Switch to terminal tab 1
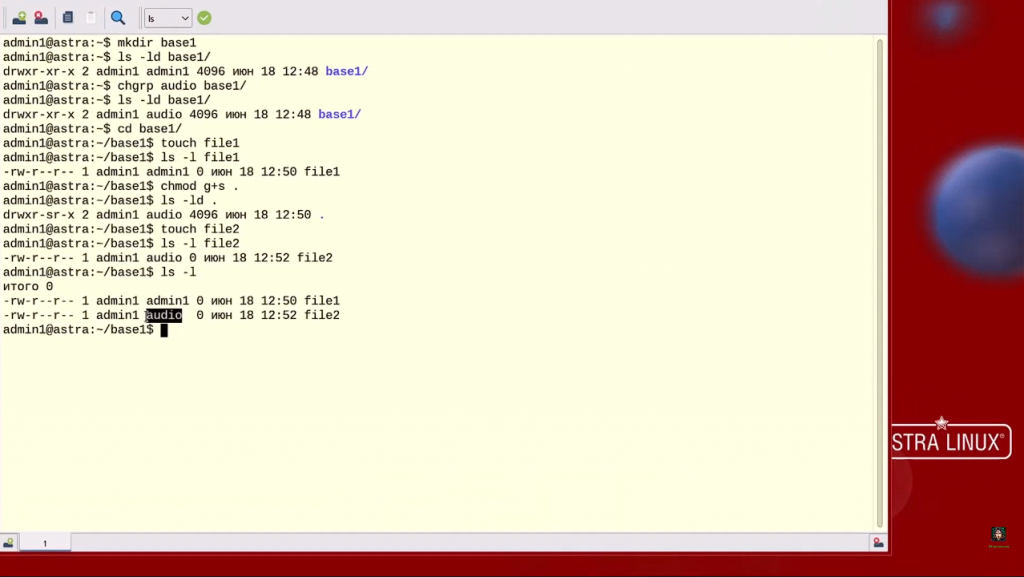This screenshot has width=1024, height=577. tap(45, 543)
